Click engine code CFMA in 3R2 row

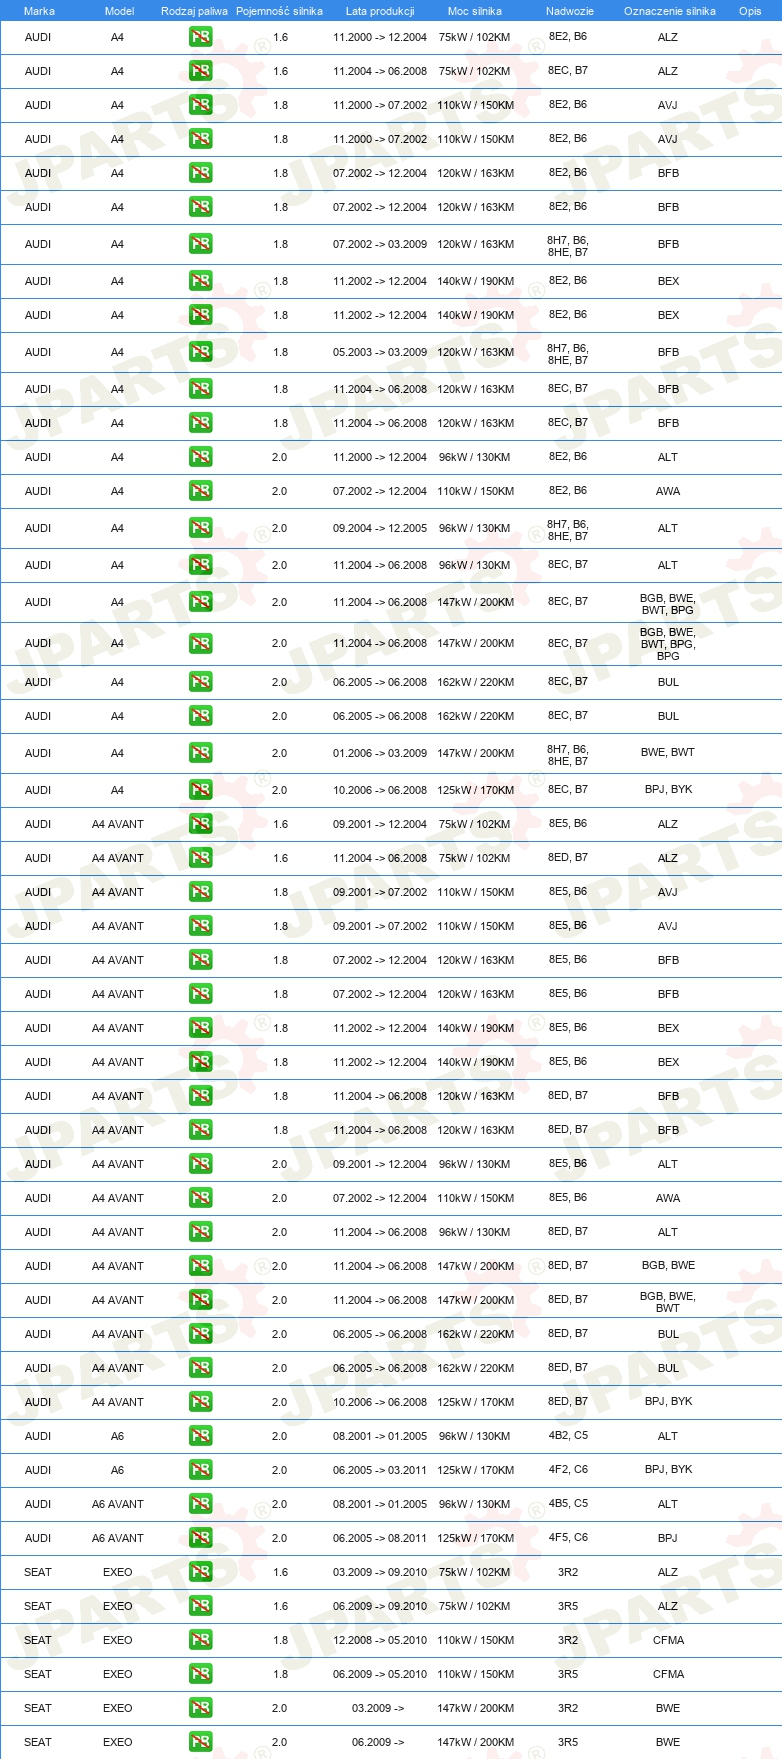pos(668,1640)
